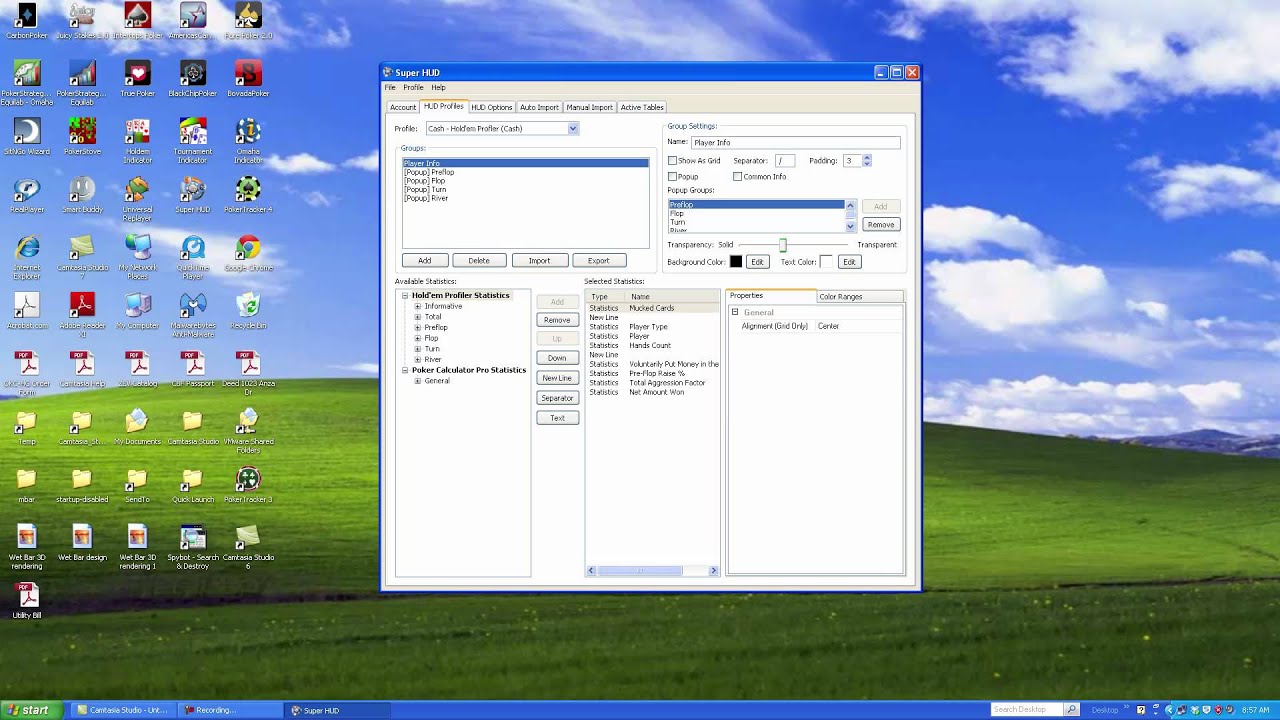This screenshot has width=1280, height=720.
Task: Expand the Total statistics node
Action: (x=418, y=317)
